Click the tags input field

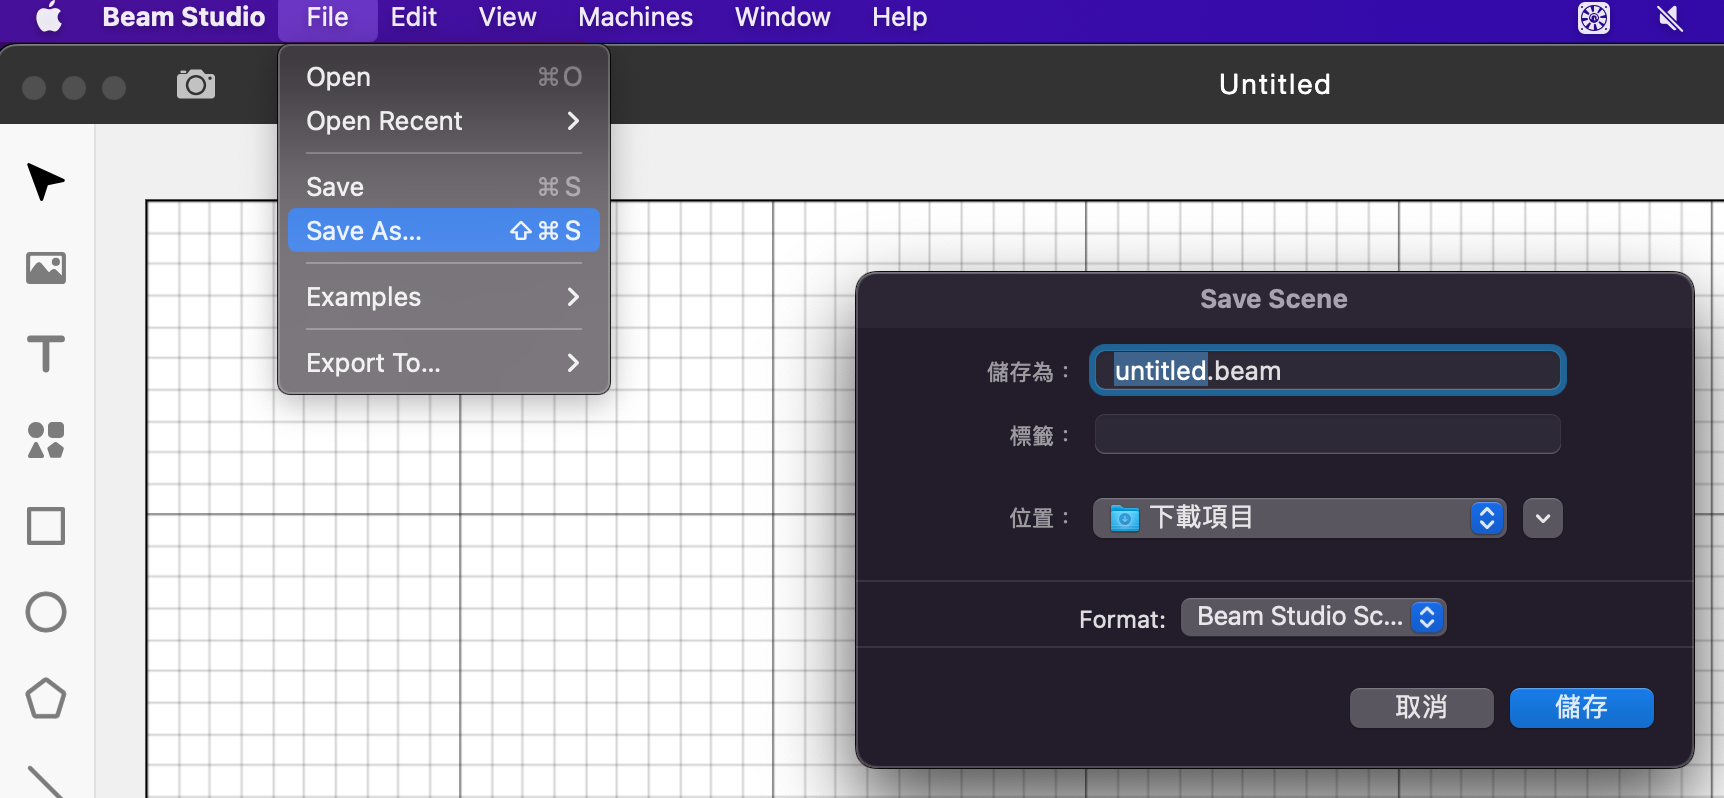click(x=1327, y=435)
